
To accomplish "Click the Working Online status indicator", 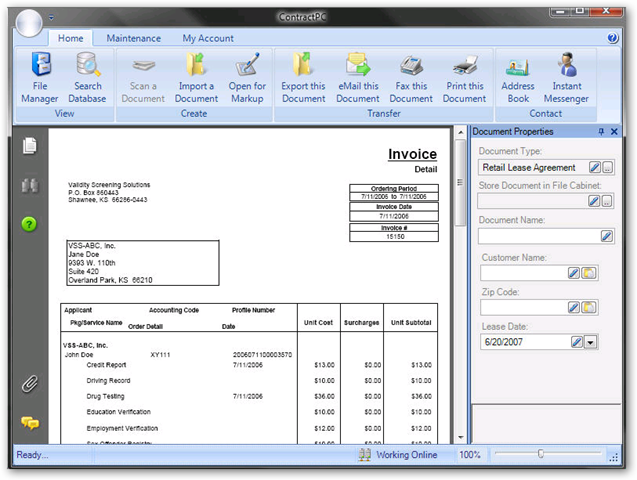I will pos(398,455).
